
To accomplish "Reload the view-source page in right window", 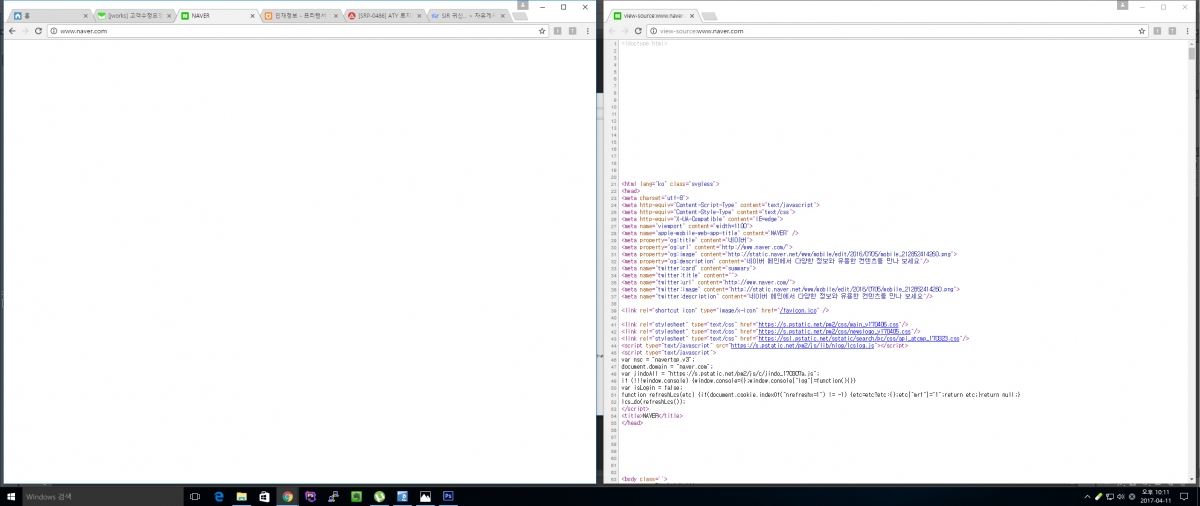I will (x=640, y=31).
